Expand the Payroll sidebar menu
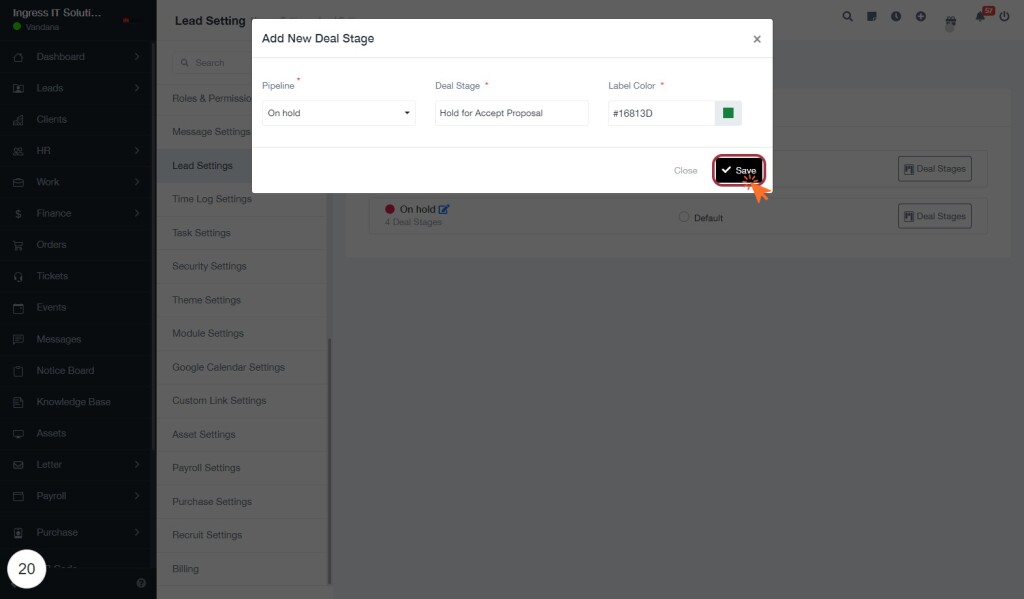The height and width of the screenshot is (599, 1024). [76, 496]
